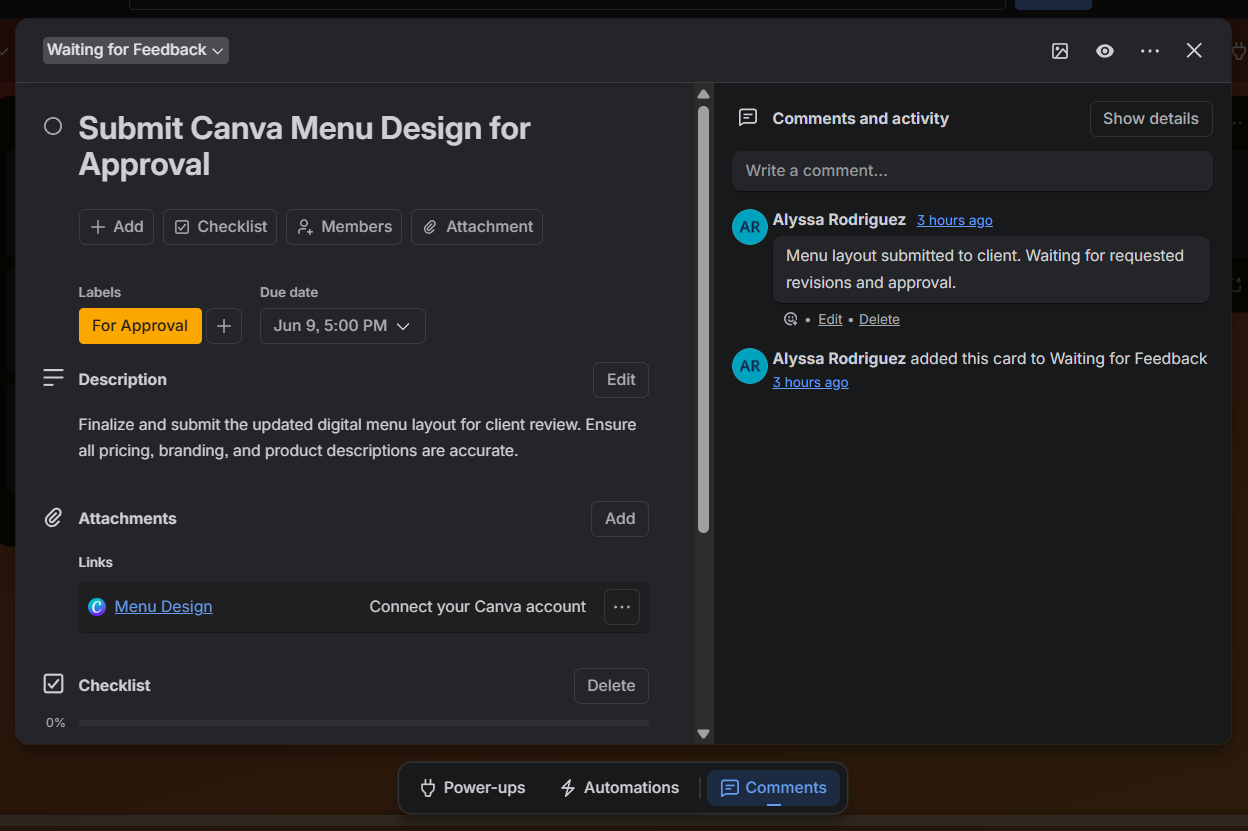
Task: Click the card details scrollbar thumb
Action: 703,318
